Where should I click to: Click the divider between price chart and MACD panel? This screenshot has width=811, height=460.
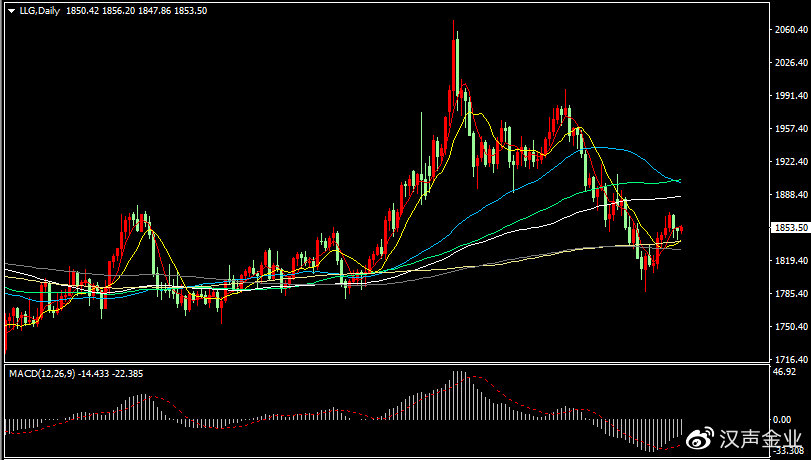[387, 363]
